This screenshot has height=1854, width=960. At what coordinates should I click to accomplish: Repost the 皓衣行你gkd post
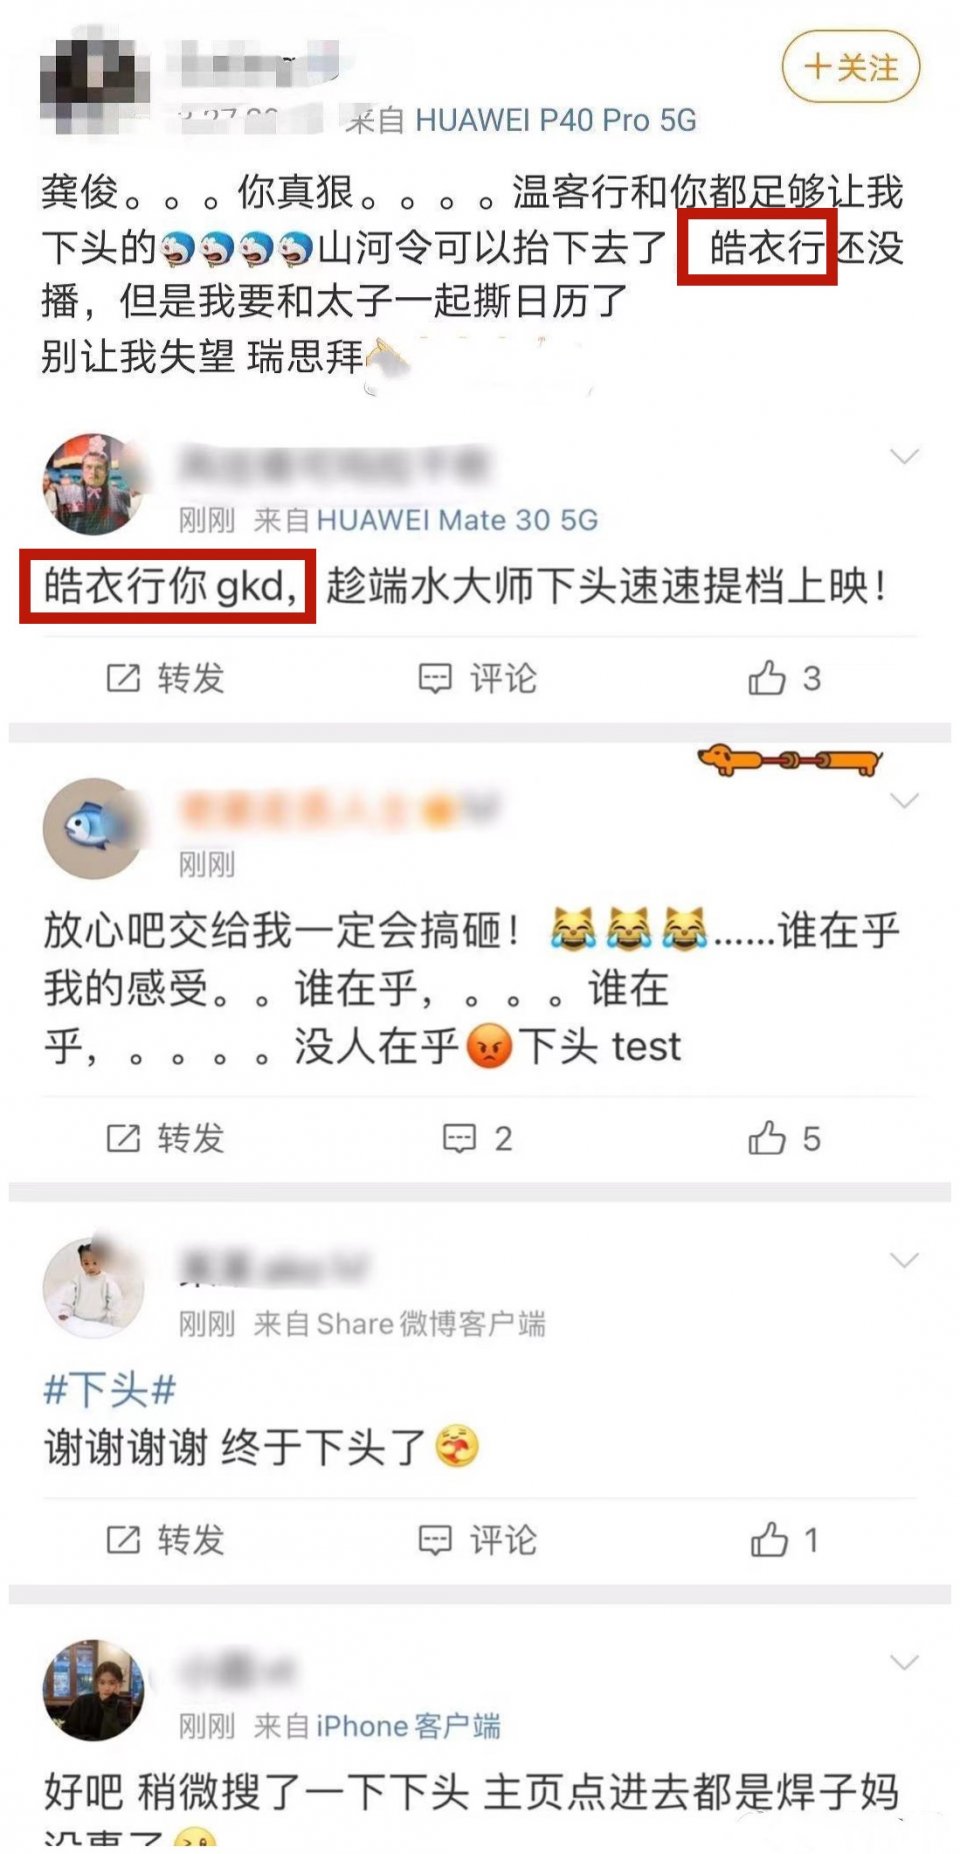pos(165,678)
